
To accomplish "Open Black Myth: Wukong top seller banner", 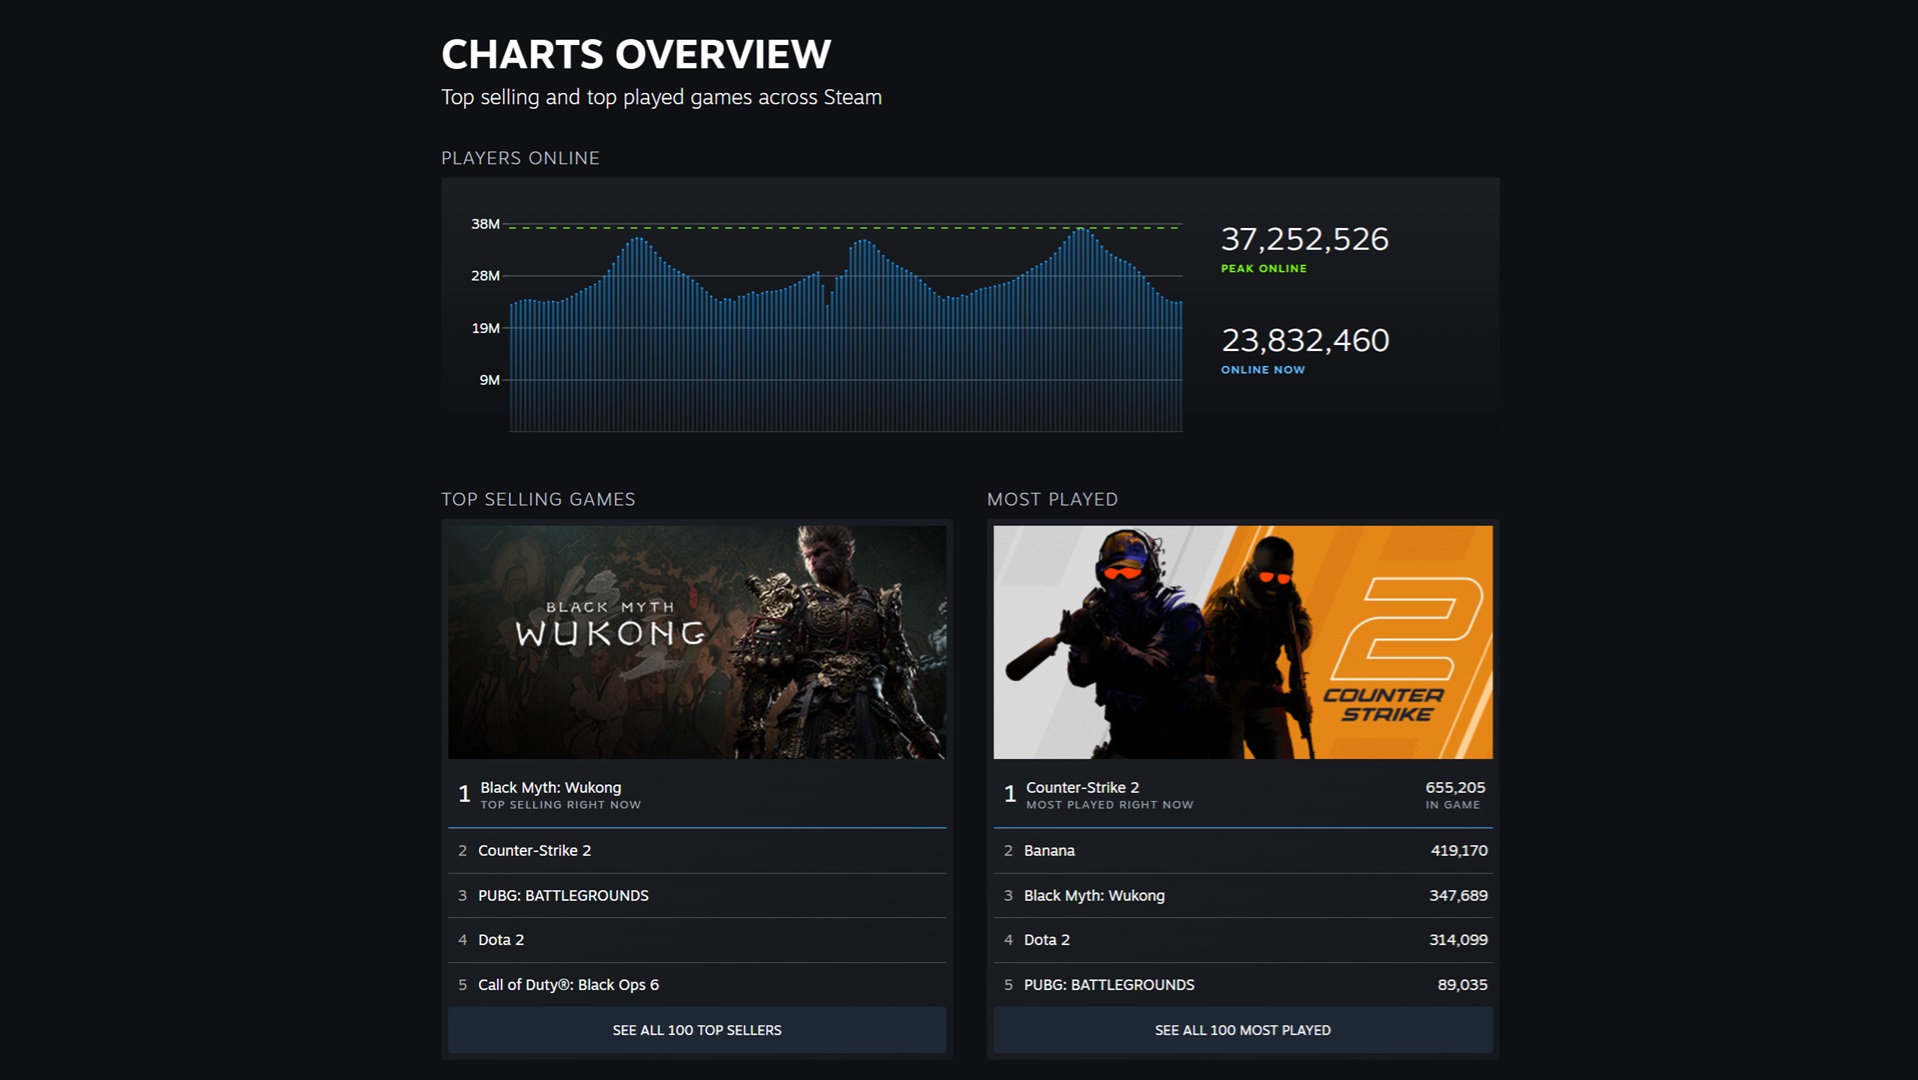I will (696, 640).
